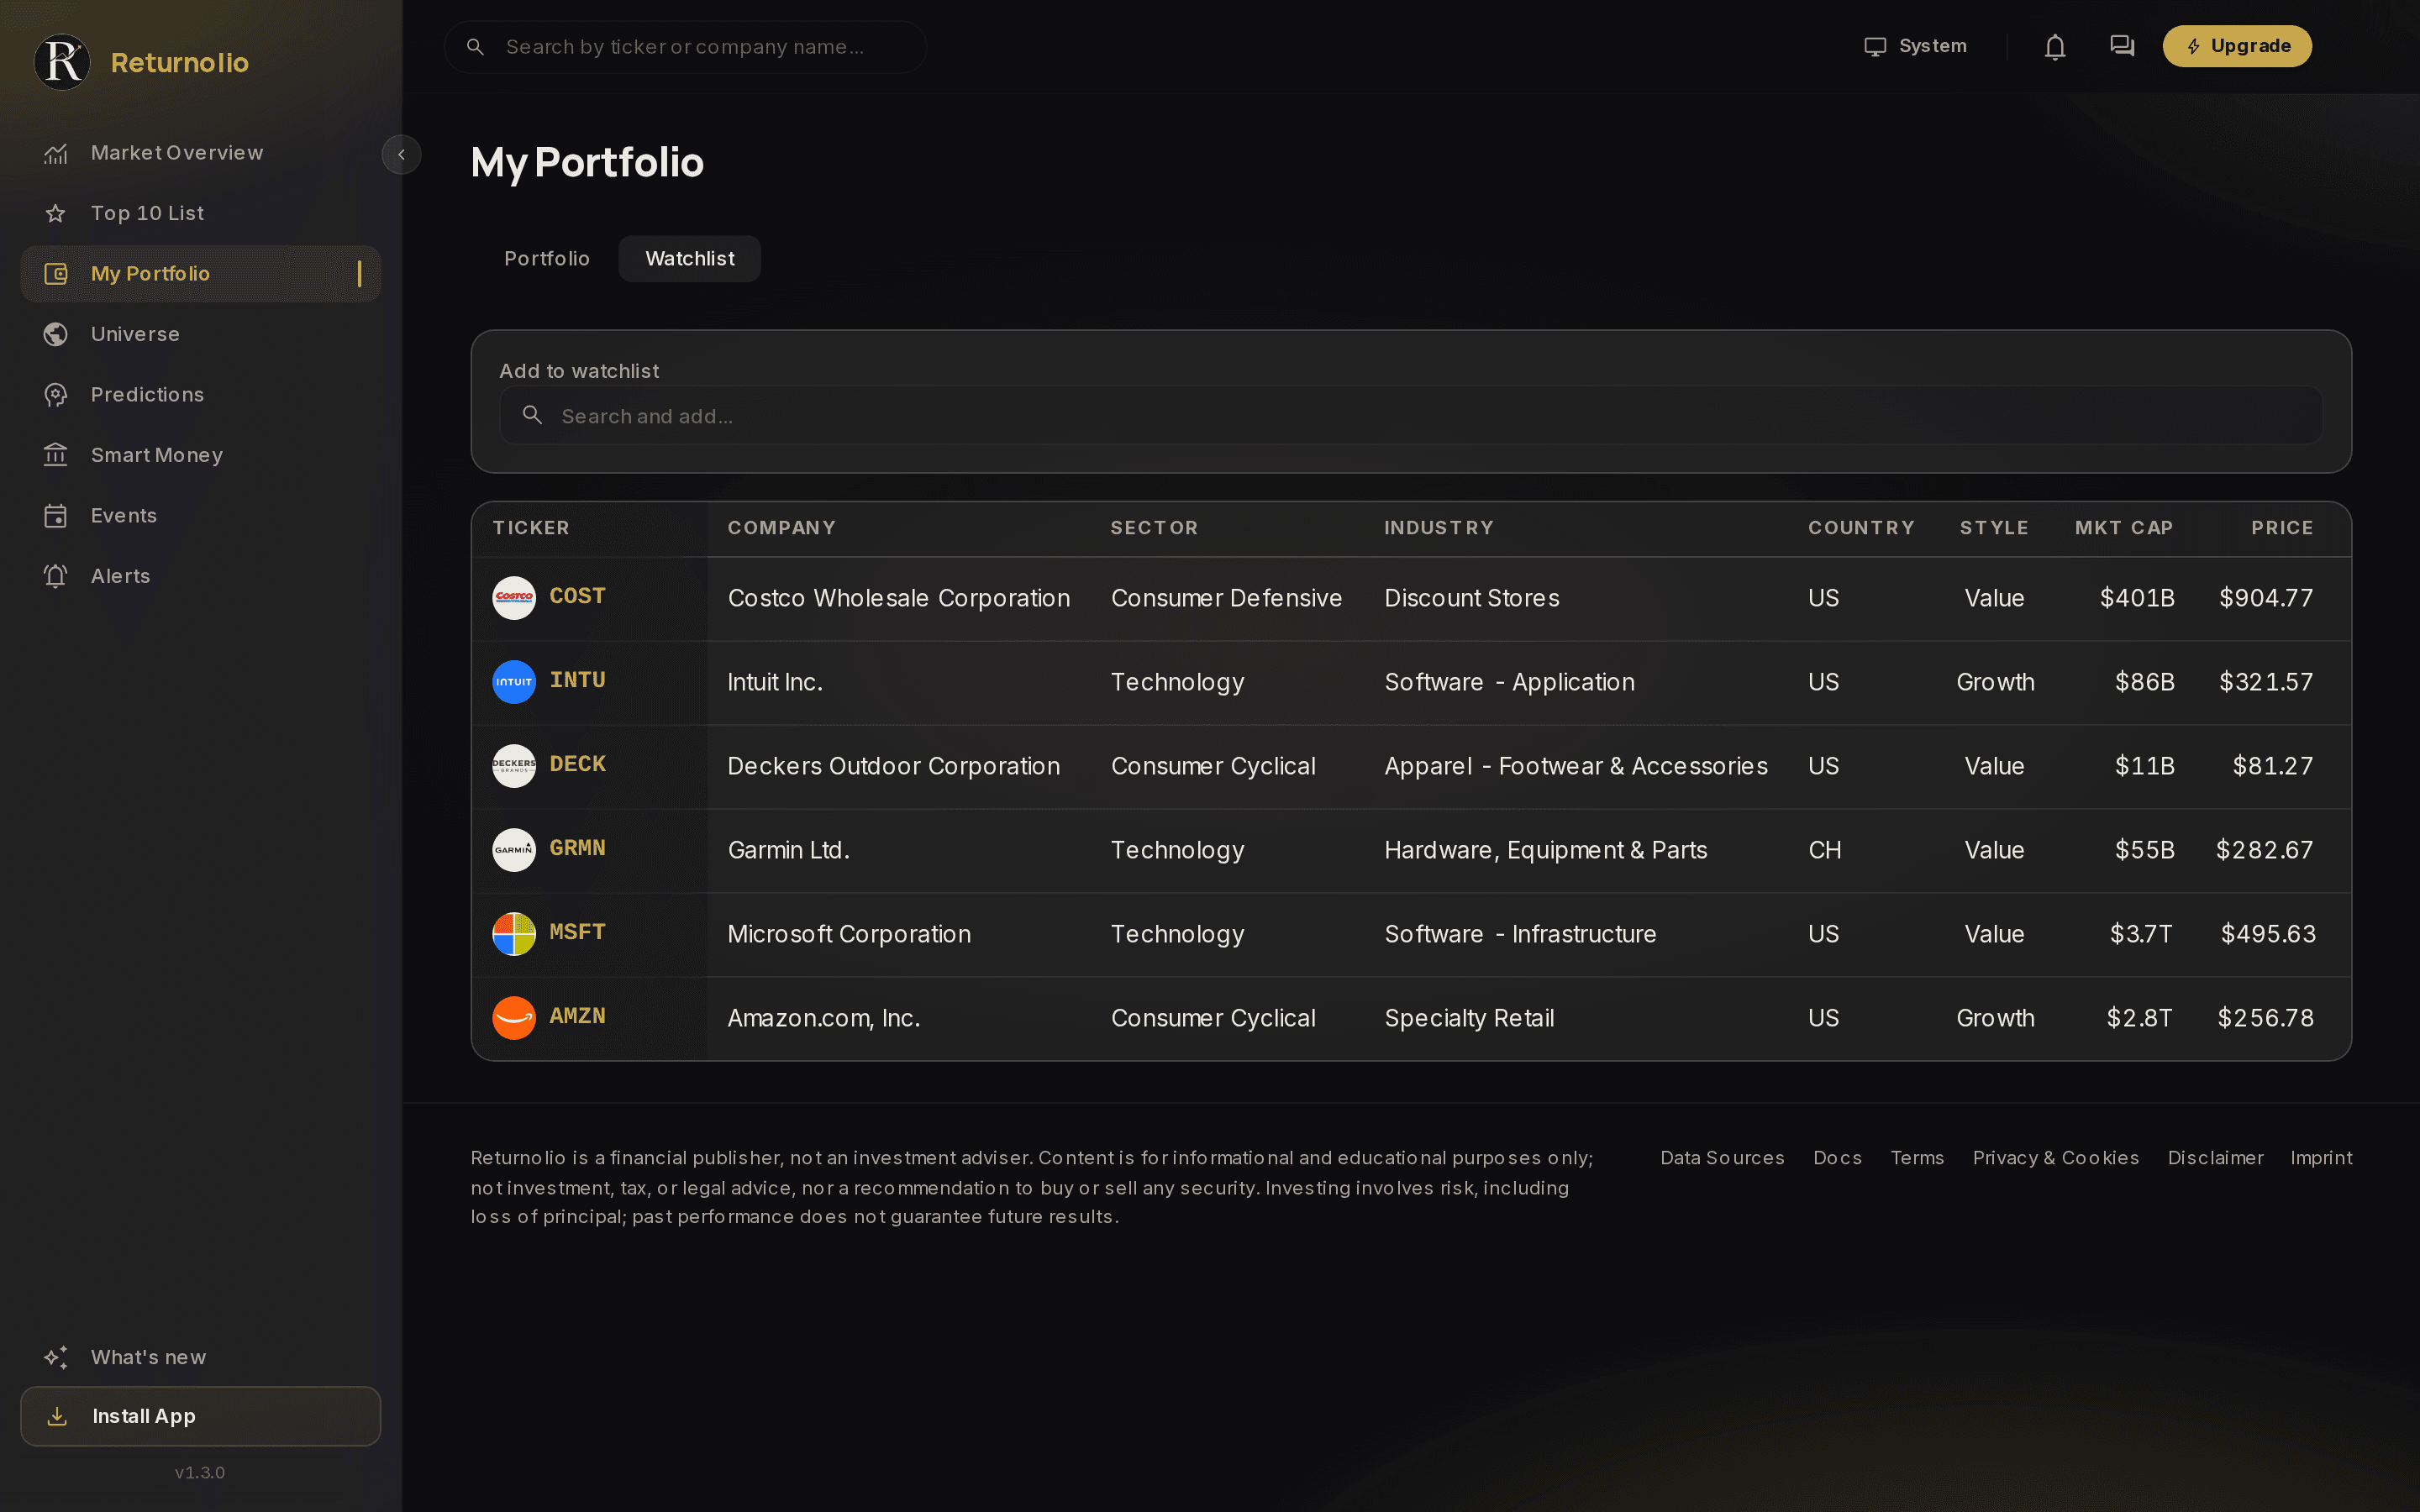Toggle the System theme selector
This screenshot has width=2420, height=1512.
coord(1916,46)
